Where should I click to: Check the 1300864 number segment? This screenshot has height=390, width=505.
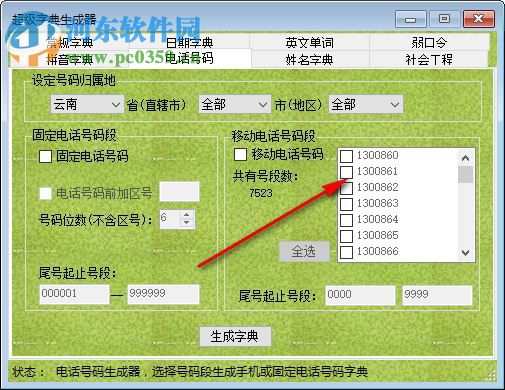(346, 220)
